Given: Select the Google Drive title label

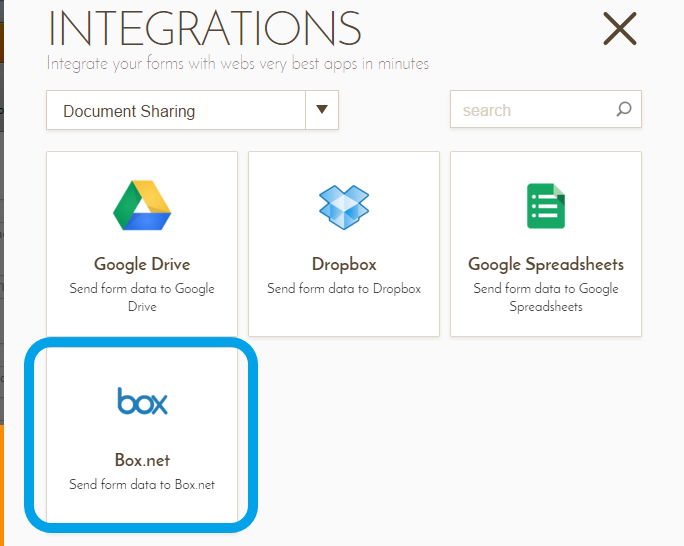Looking at the screenshot, I should point(142,264).
